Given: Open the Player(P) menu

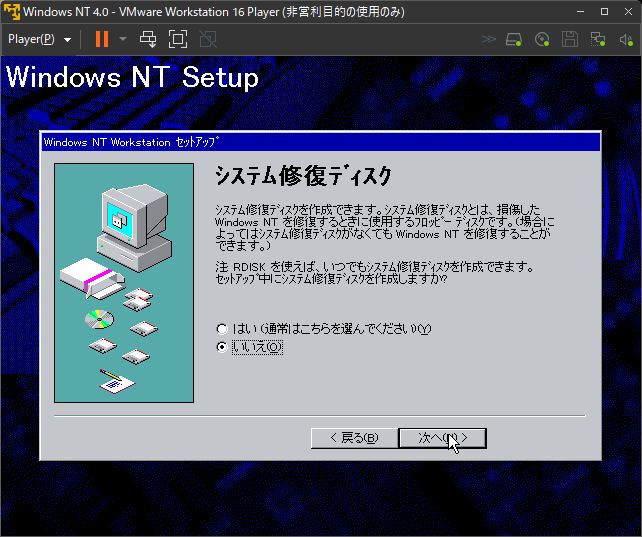Looking at the screenshot, I should point(39,39).
